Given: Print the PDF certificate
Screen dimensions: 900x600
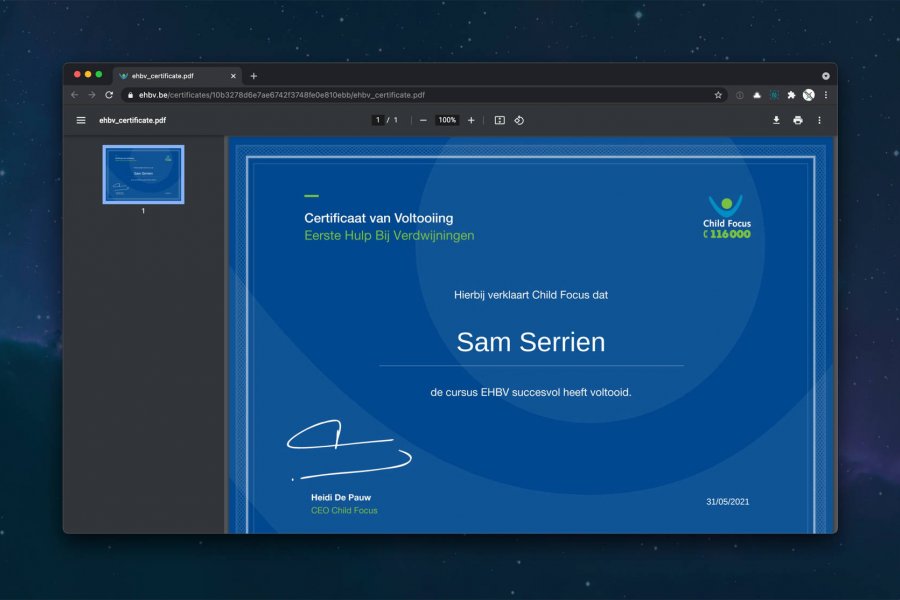Looking at the screenshot, I should (797, 120).
